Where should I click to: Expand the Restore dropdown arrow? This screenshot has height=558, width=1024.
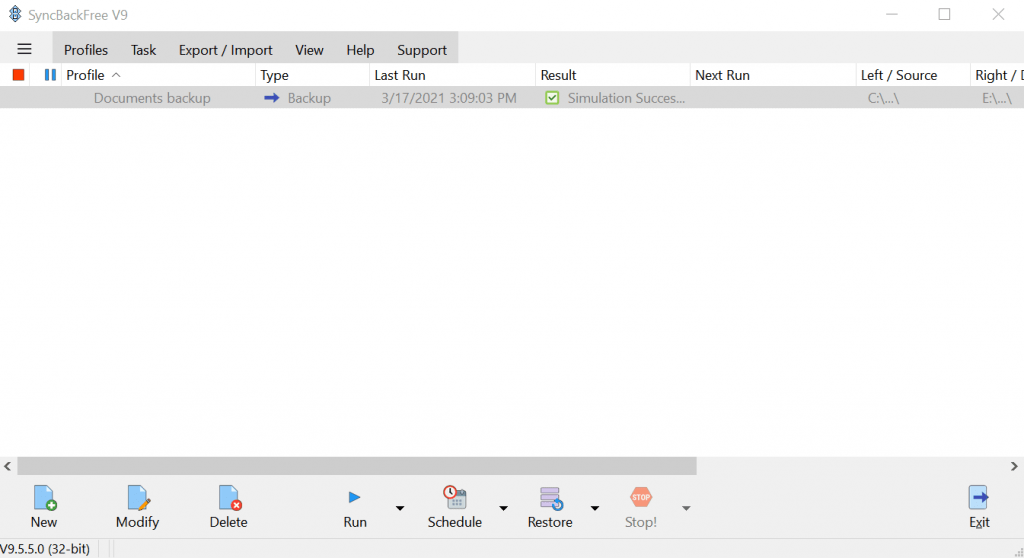click(595, 508)
